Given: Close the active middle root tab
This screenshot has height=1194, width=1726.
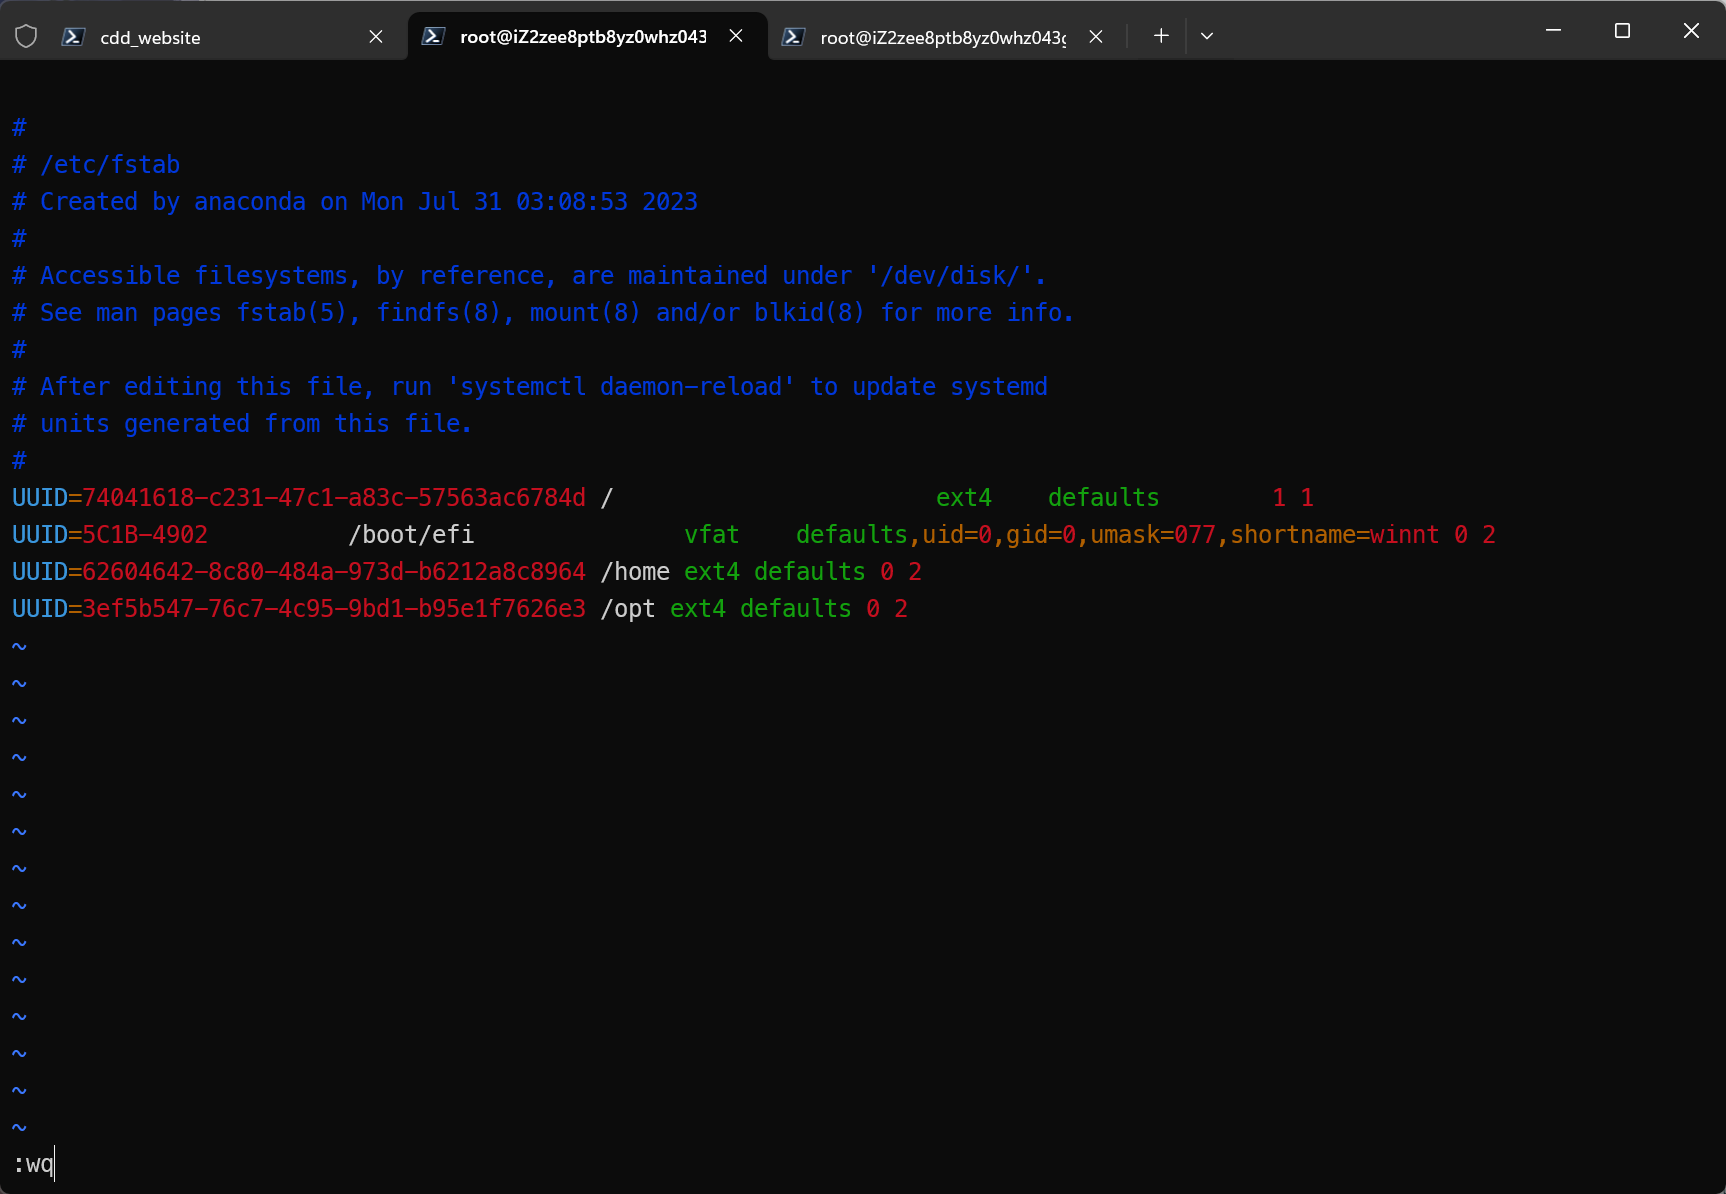Looking at the screenshot, I should (x=736, y=36).
